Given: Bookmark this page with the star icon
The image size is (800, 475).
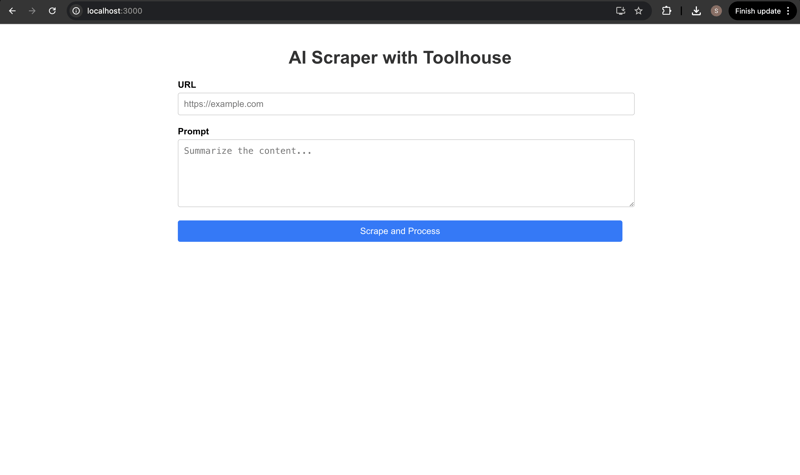Looking at the screenshot, I should [x=639, y=11].
